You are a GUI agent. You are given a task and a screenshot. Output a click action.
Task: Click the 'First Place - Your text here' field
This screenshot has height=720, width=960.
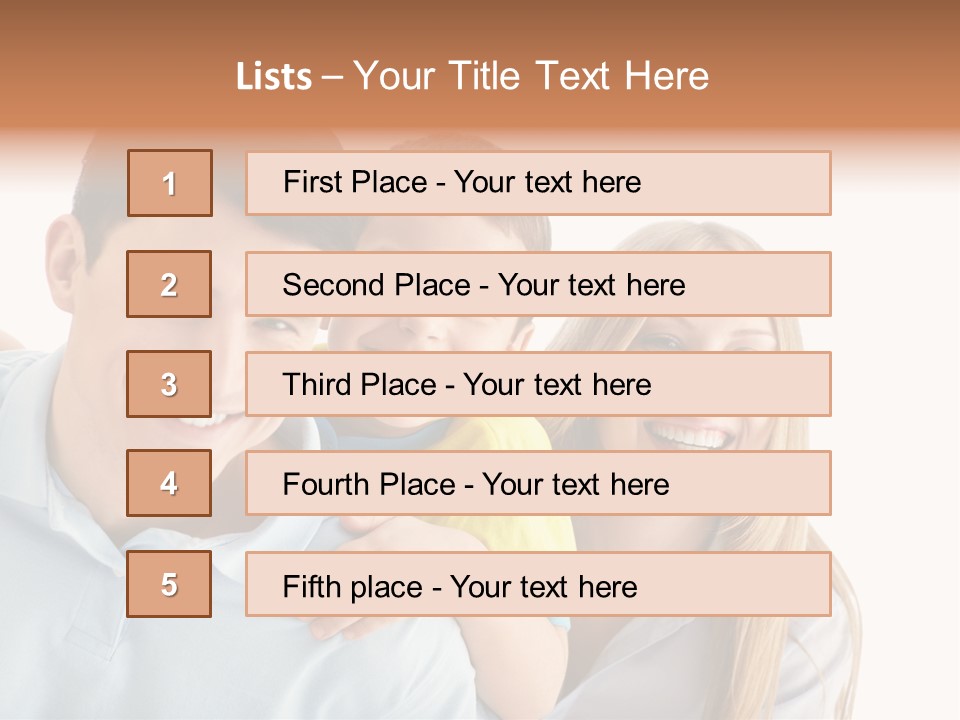pyautogui.click(x=538, y=183)
